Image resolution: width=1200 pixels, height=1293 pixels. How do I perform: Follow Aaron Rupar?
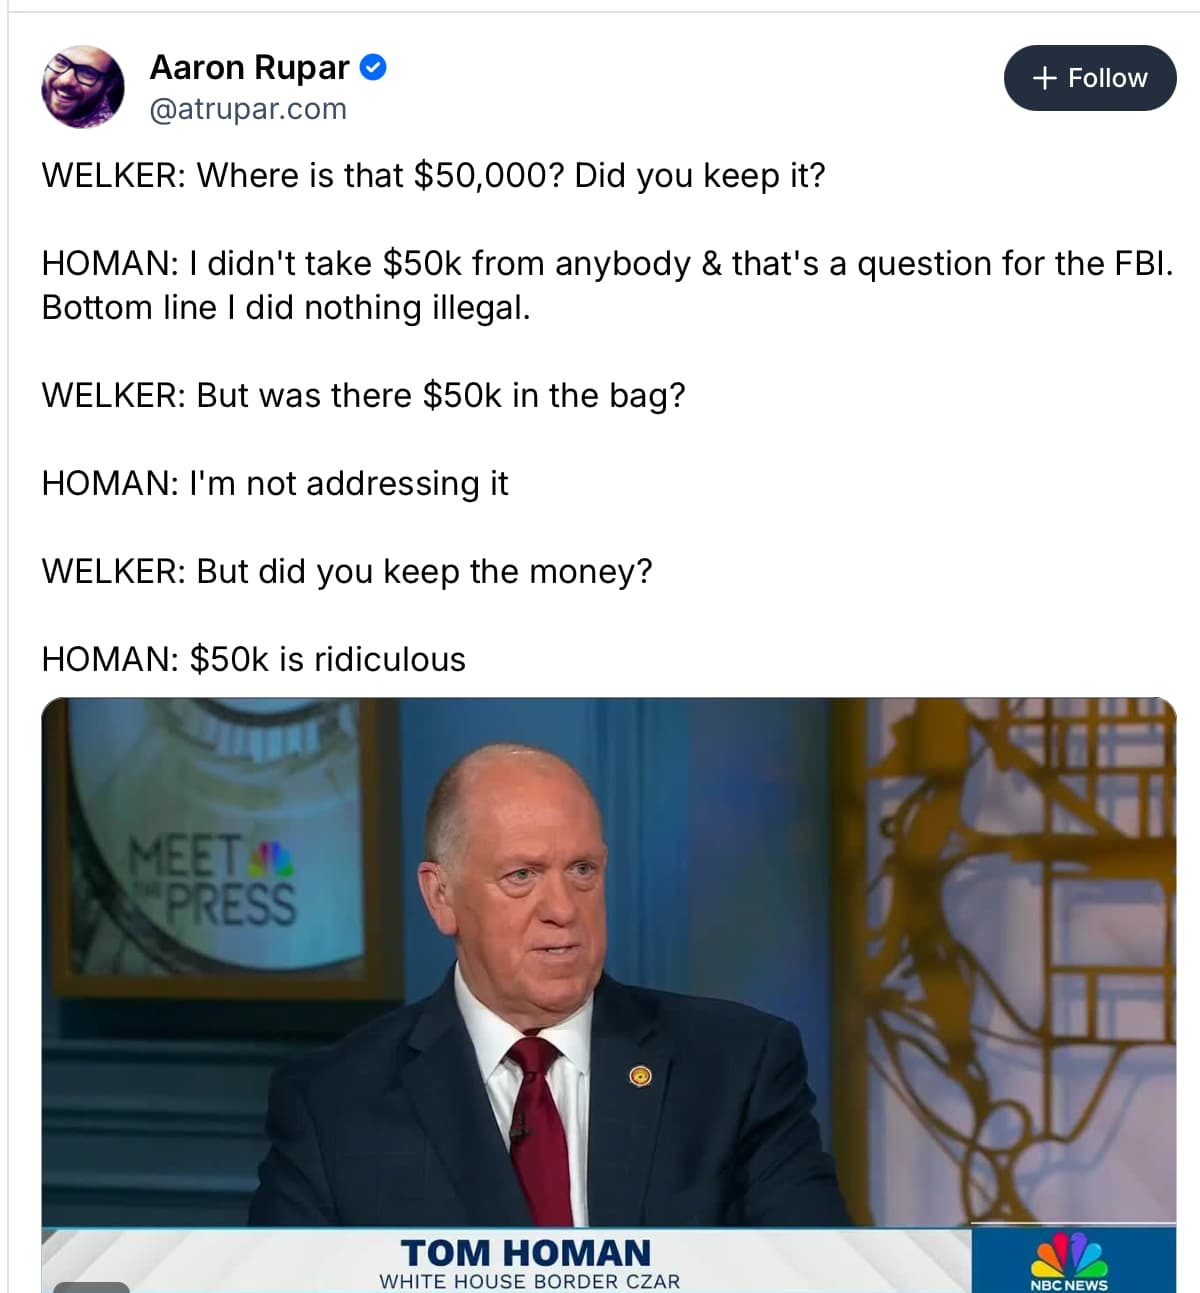pyautogui.click(x=1090, y=78)
